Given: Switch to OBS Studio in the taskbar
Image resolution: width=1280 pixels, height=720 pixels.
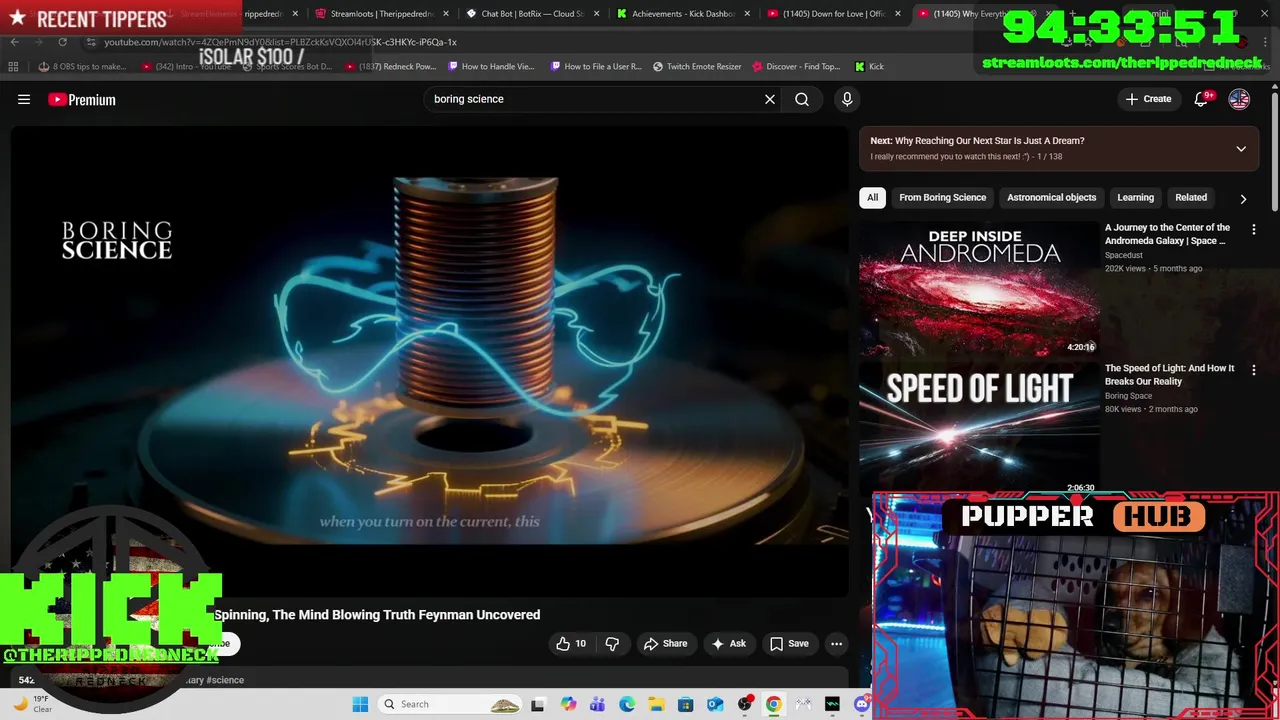Looking at the screenshot, I should click(745, 704).
